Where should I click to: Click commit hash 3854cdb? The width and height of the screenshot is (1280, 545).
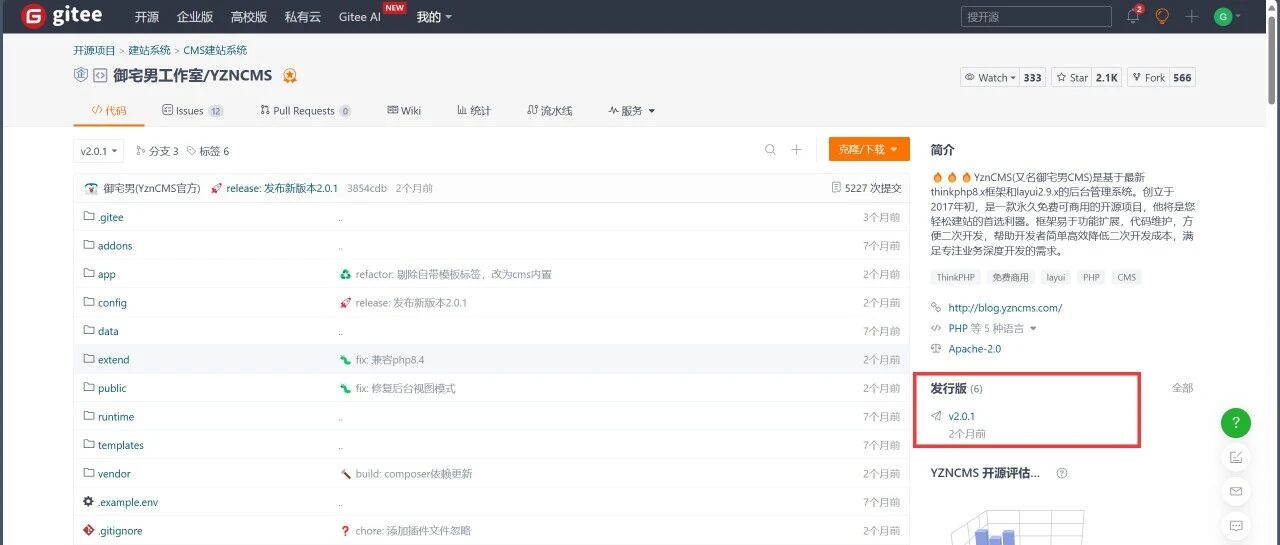coord(366,188)
